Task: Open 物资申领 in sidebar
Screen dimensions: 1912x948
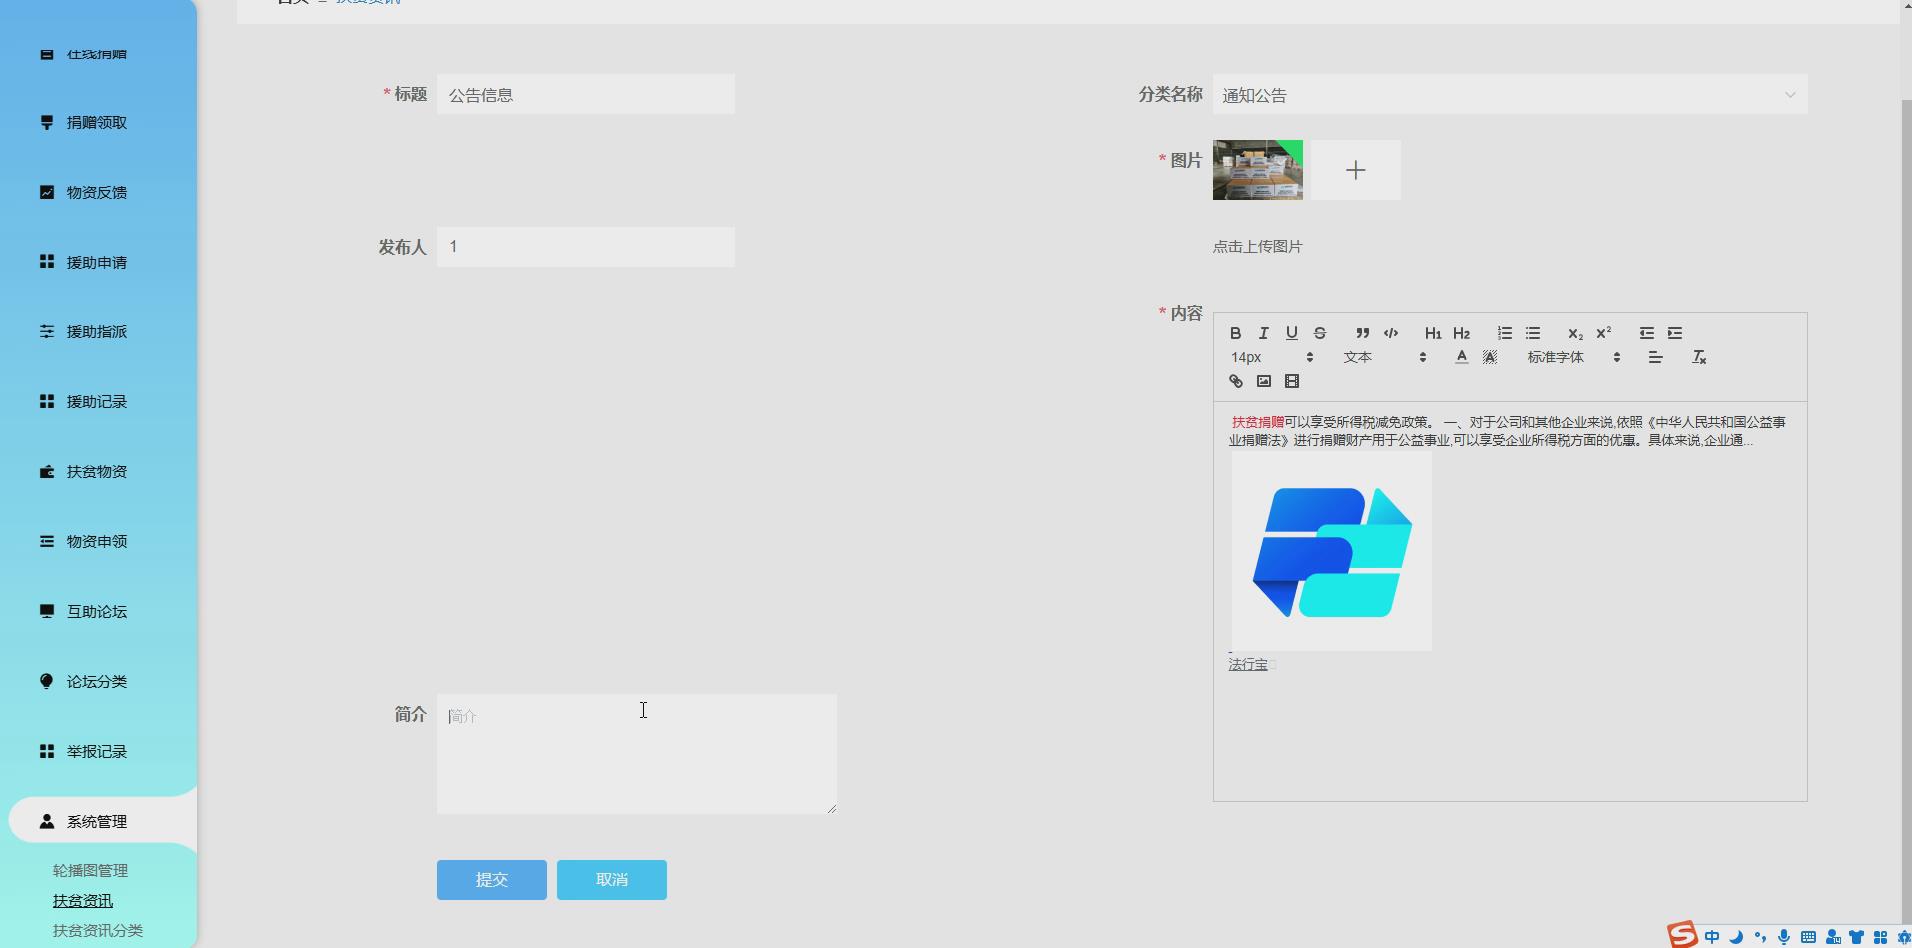Action: pyautogui.click(x=97, y=541)
